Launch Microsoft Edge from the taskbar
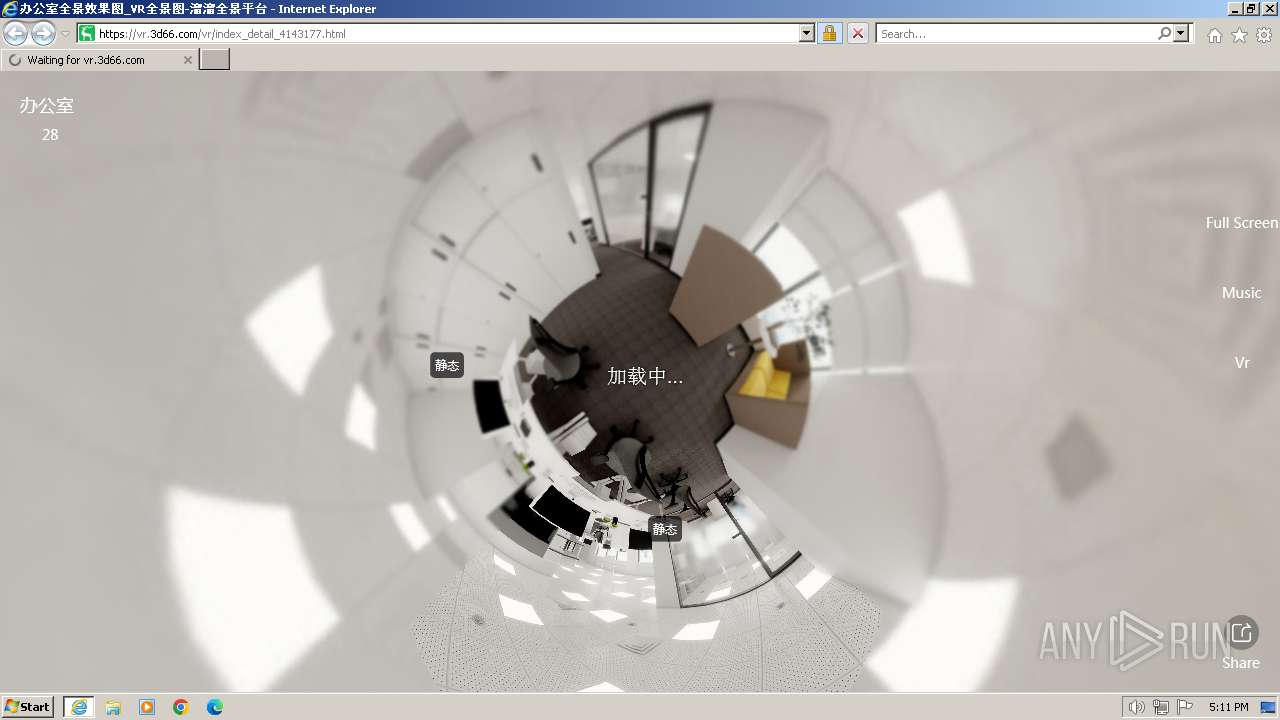Screen dimensions: 1280x720 click(x=215, y=707)
